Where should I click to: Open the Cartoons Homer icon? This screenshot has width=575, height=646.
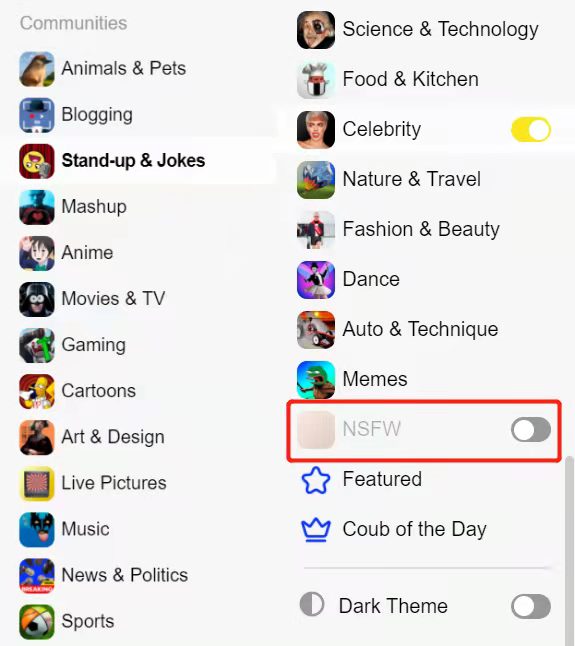coord(37,391)
